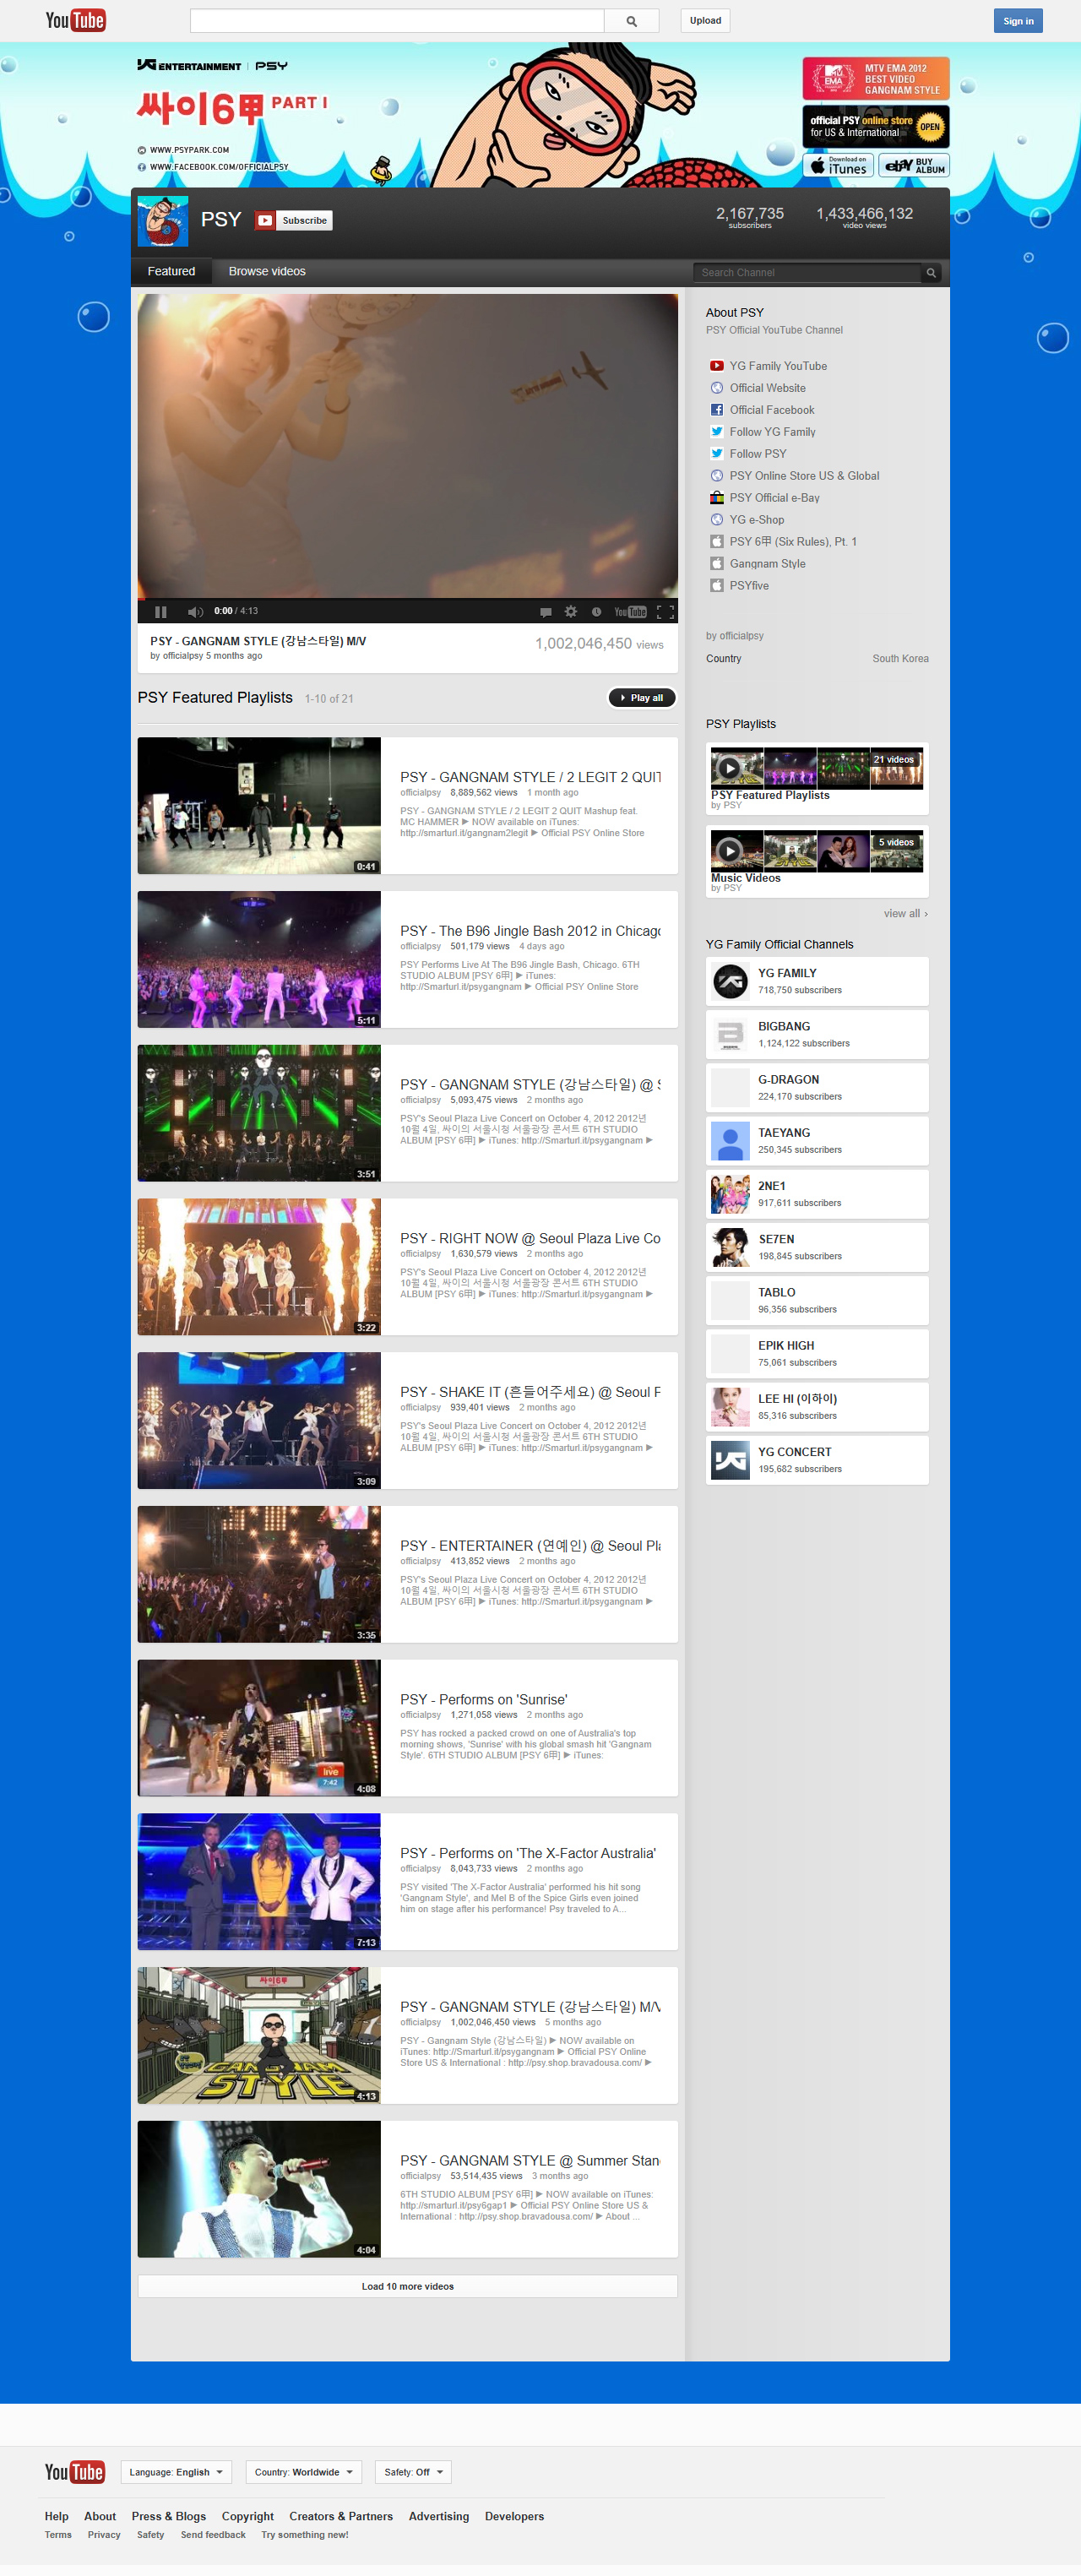The image size is (1081, 2576).
Task: Open the Language: English dropdown
Action: point(176,2472)
